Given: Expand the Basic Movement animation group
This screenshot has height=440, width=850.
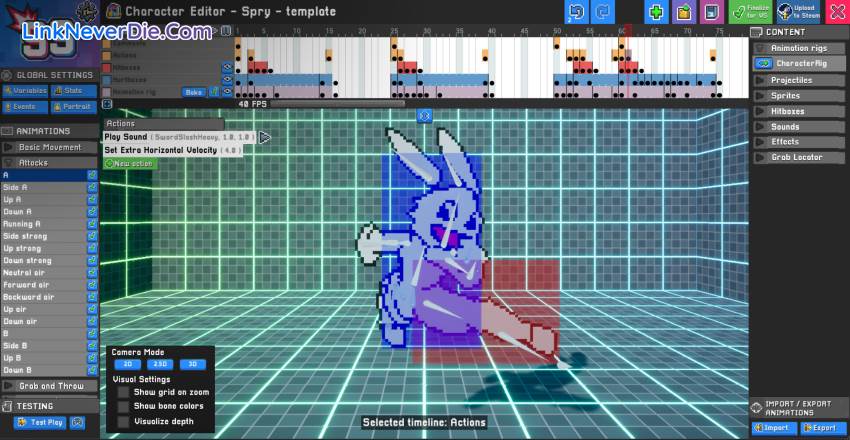Looking at the screenshot, I should click(50, 147).
